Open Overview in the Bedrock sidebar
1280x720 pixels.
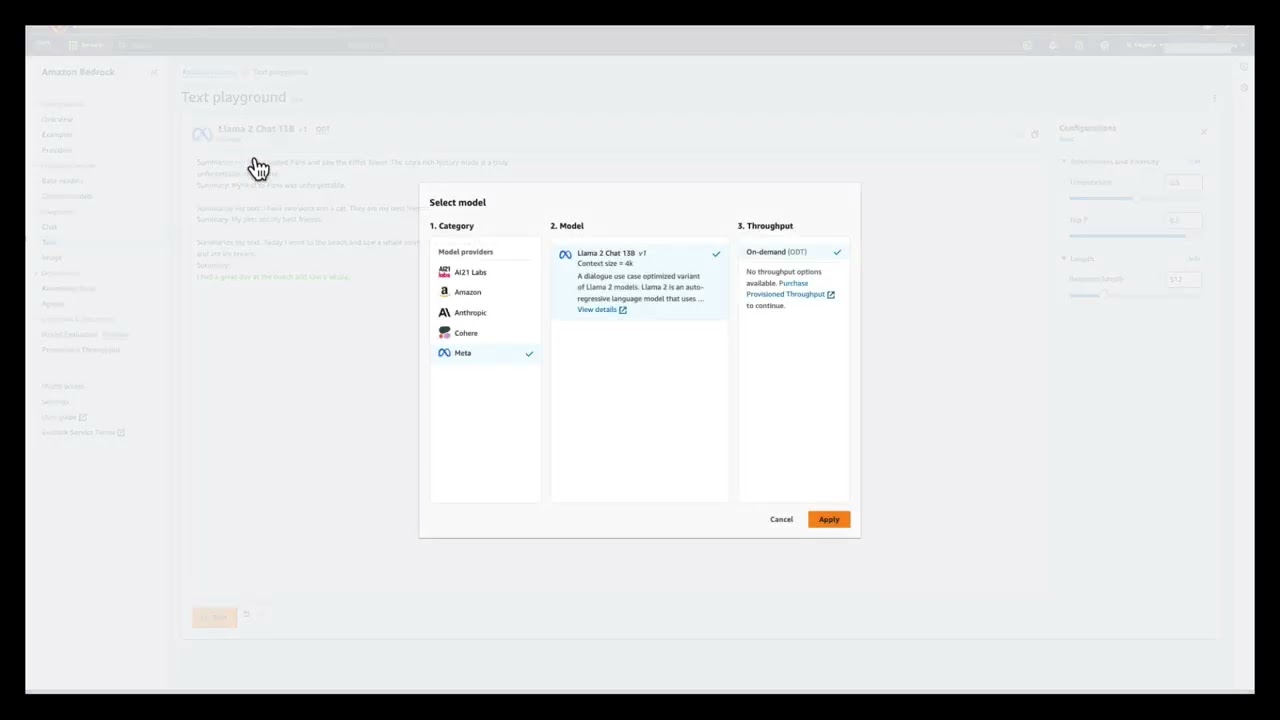57,119
